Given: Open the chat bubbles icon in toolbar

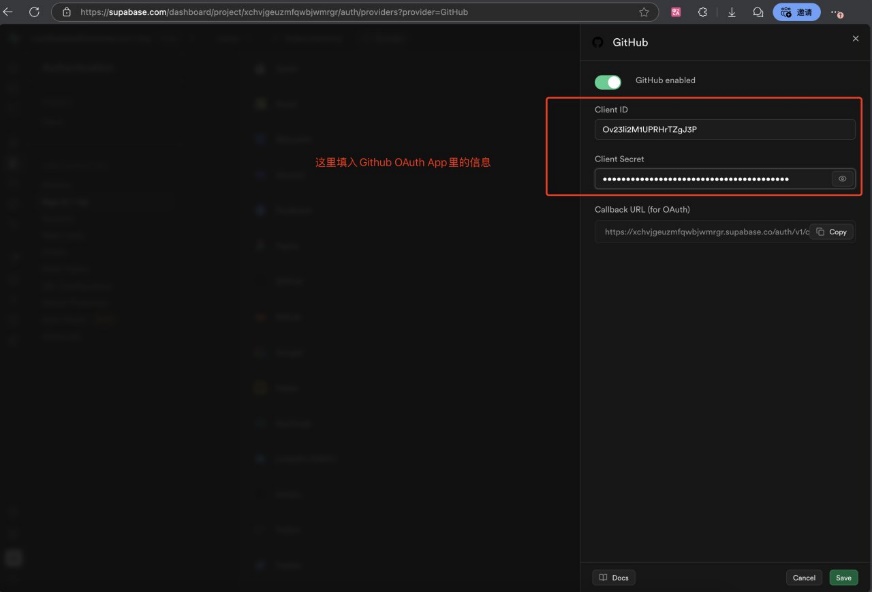Looking at the screenshot, I should click(x=758, y=12).
